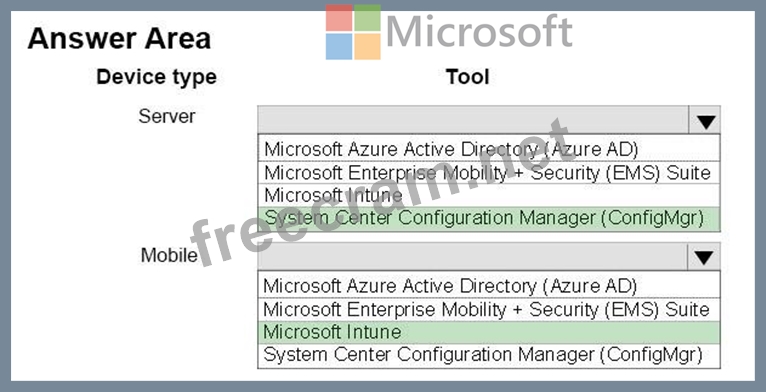Click the Microsoft four-square logo

coord(353,32)
